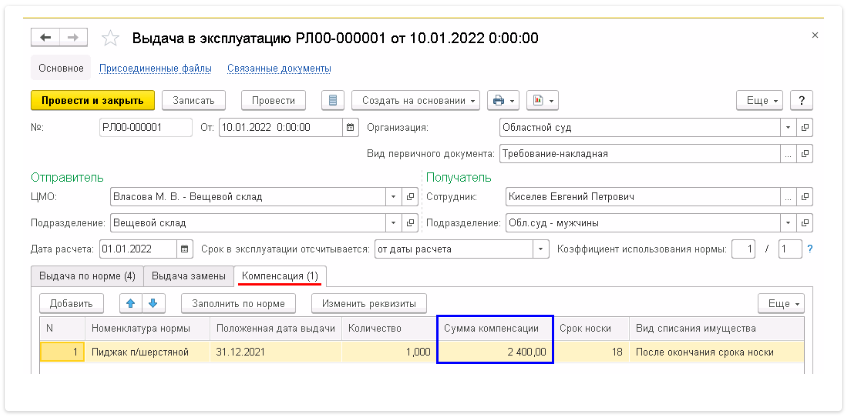Open the calendar picker next to document date

click(350, 128)
